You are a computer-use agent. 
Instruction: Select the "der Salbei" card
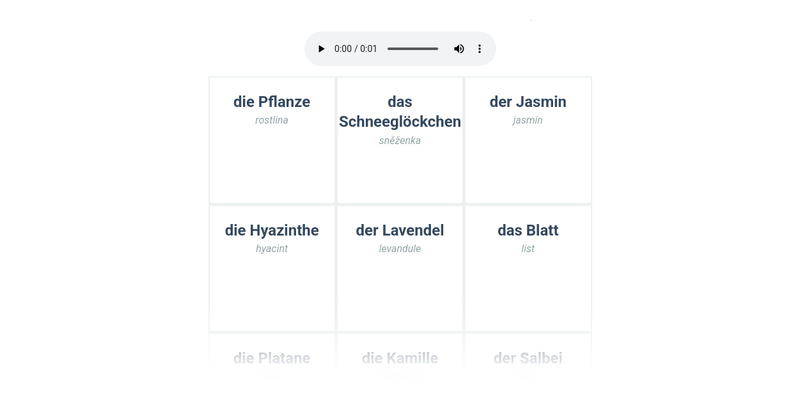pos(528,359)
